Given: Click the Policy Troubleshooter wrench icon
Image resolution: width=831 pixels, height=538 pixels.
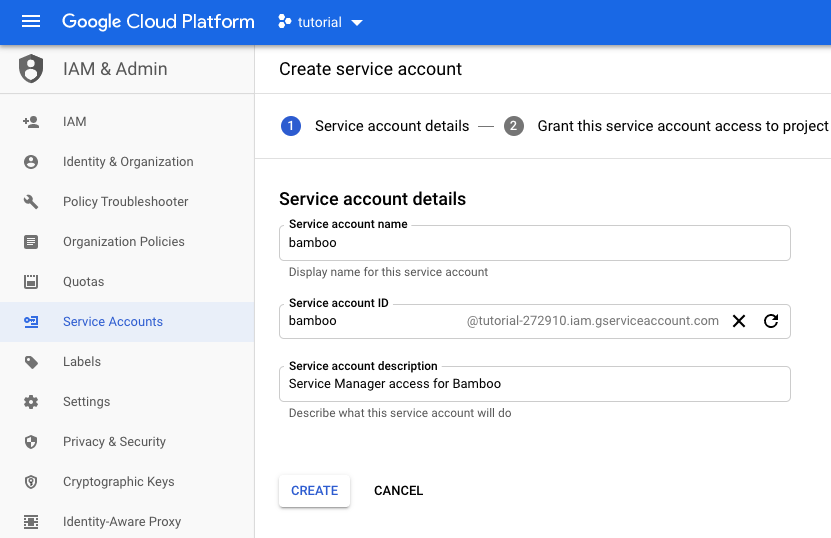Looking at the screenshot, I should (x=31, y=202).
